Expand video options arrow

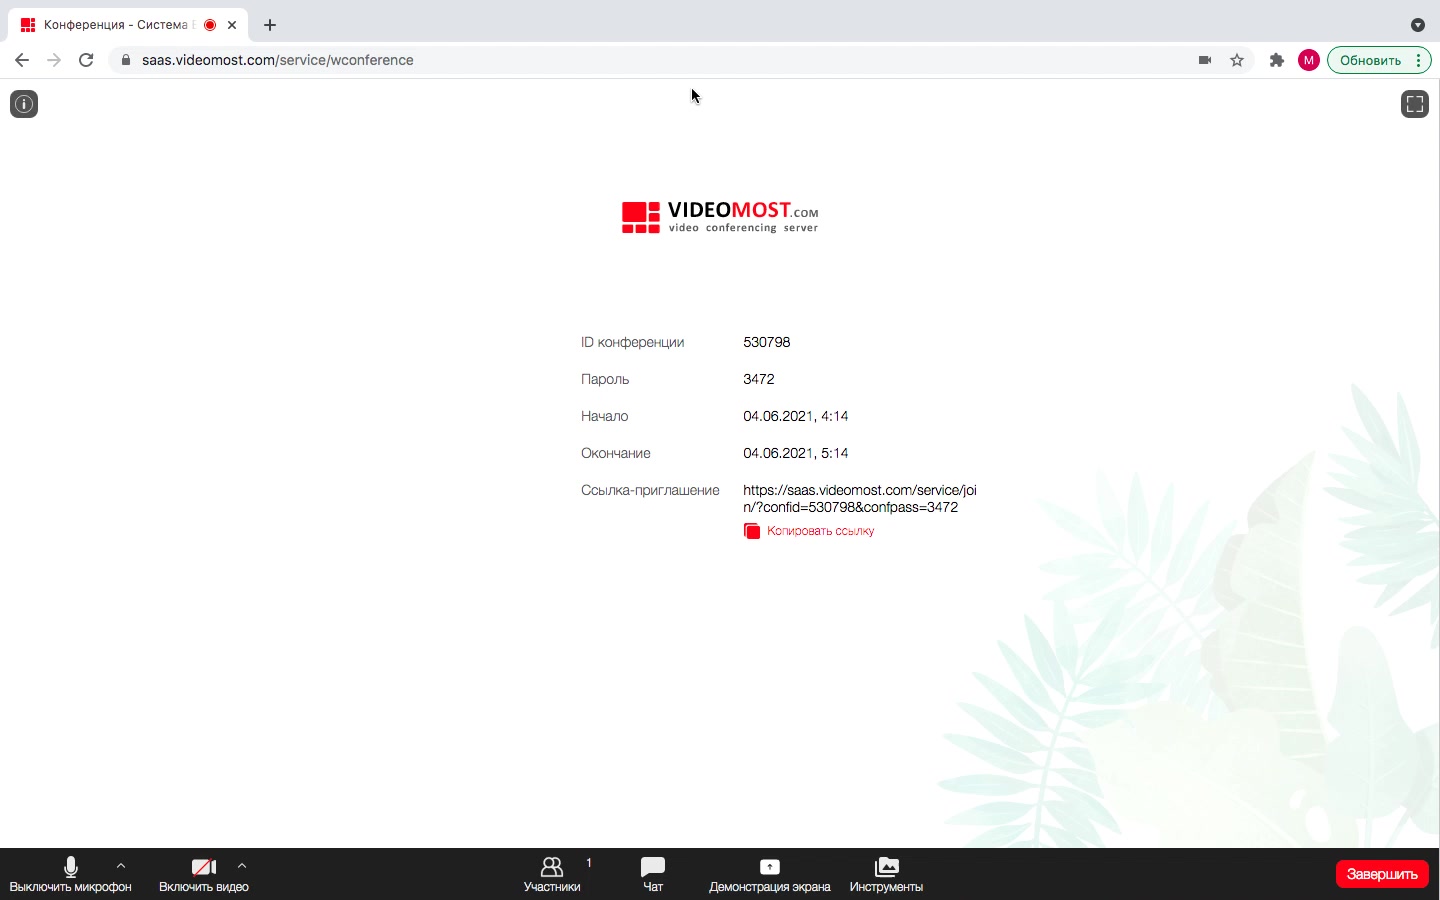[x=242, y=866]
